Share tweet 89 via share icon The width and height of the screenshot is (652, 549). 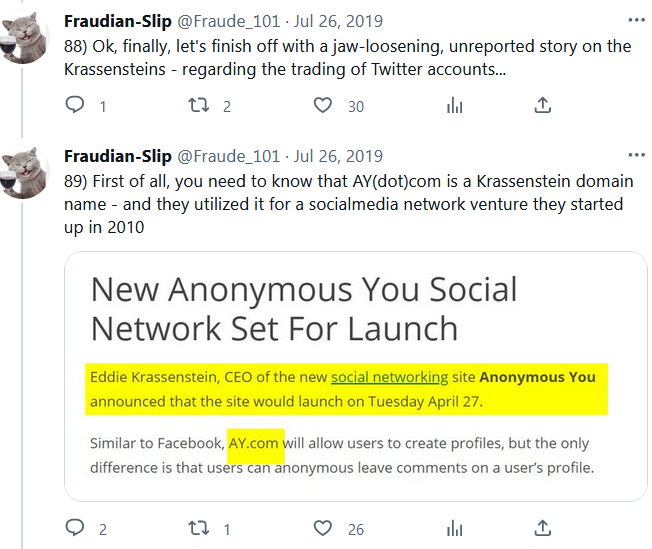[543, 528]
